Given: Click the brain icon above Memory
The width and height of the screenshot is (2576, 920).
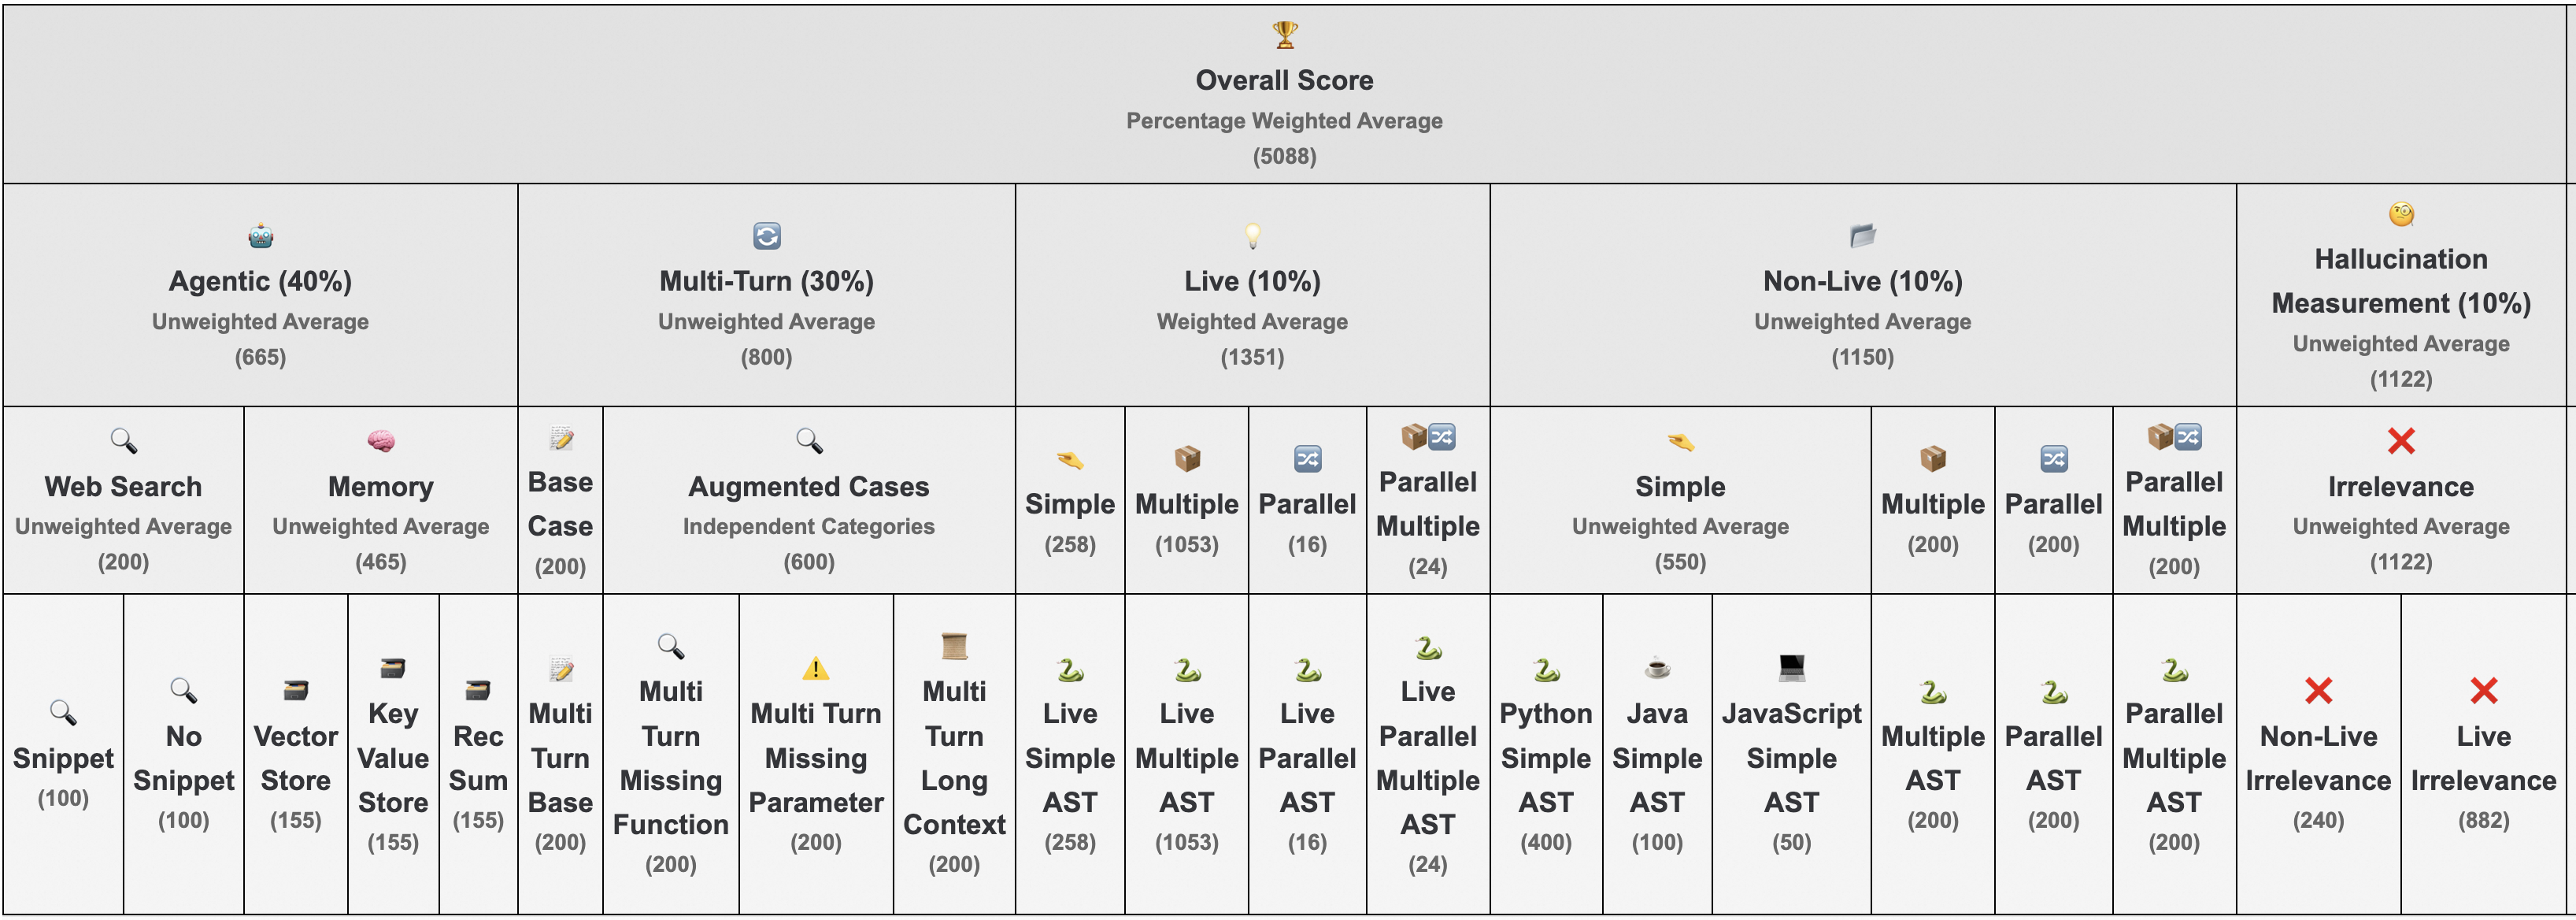Looking at the screenshot, I should [380, 441].
